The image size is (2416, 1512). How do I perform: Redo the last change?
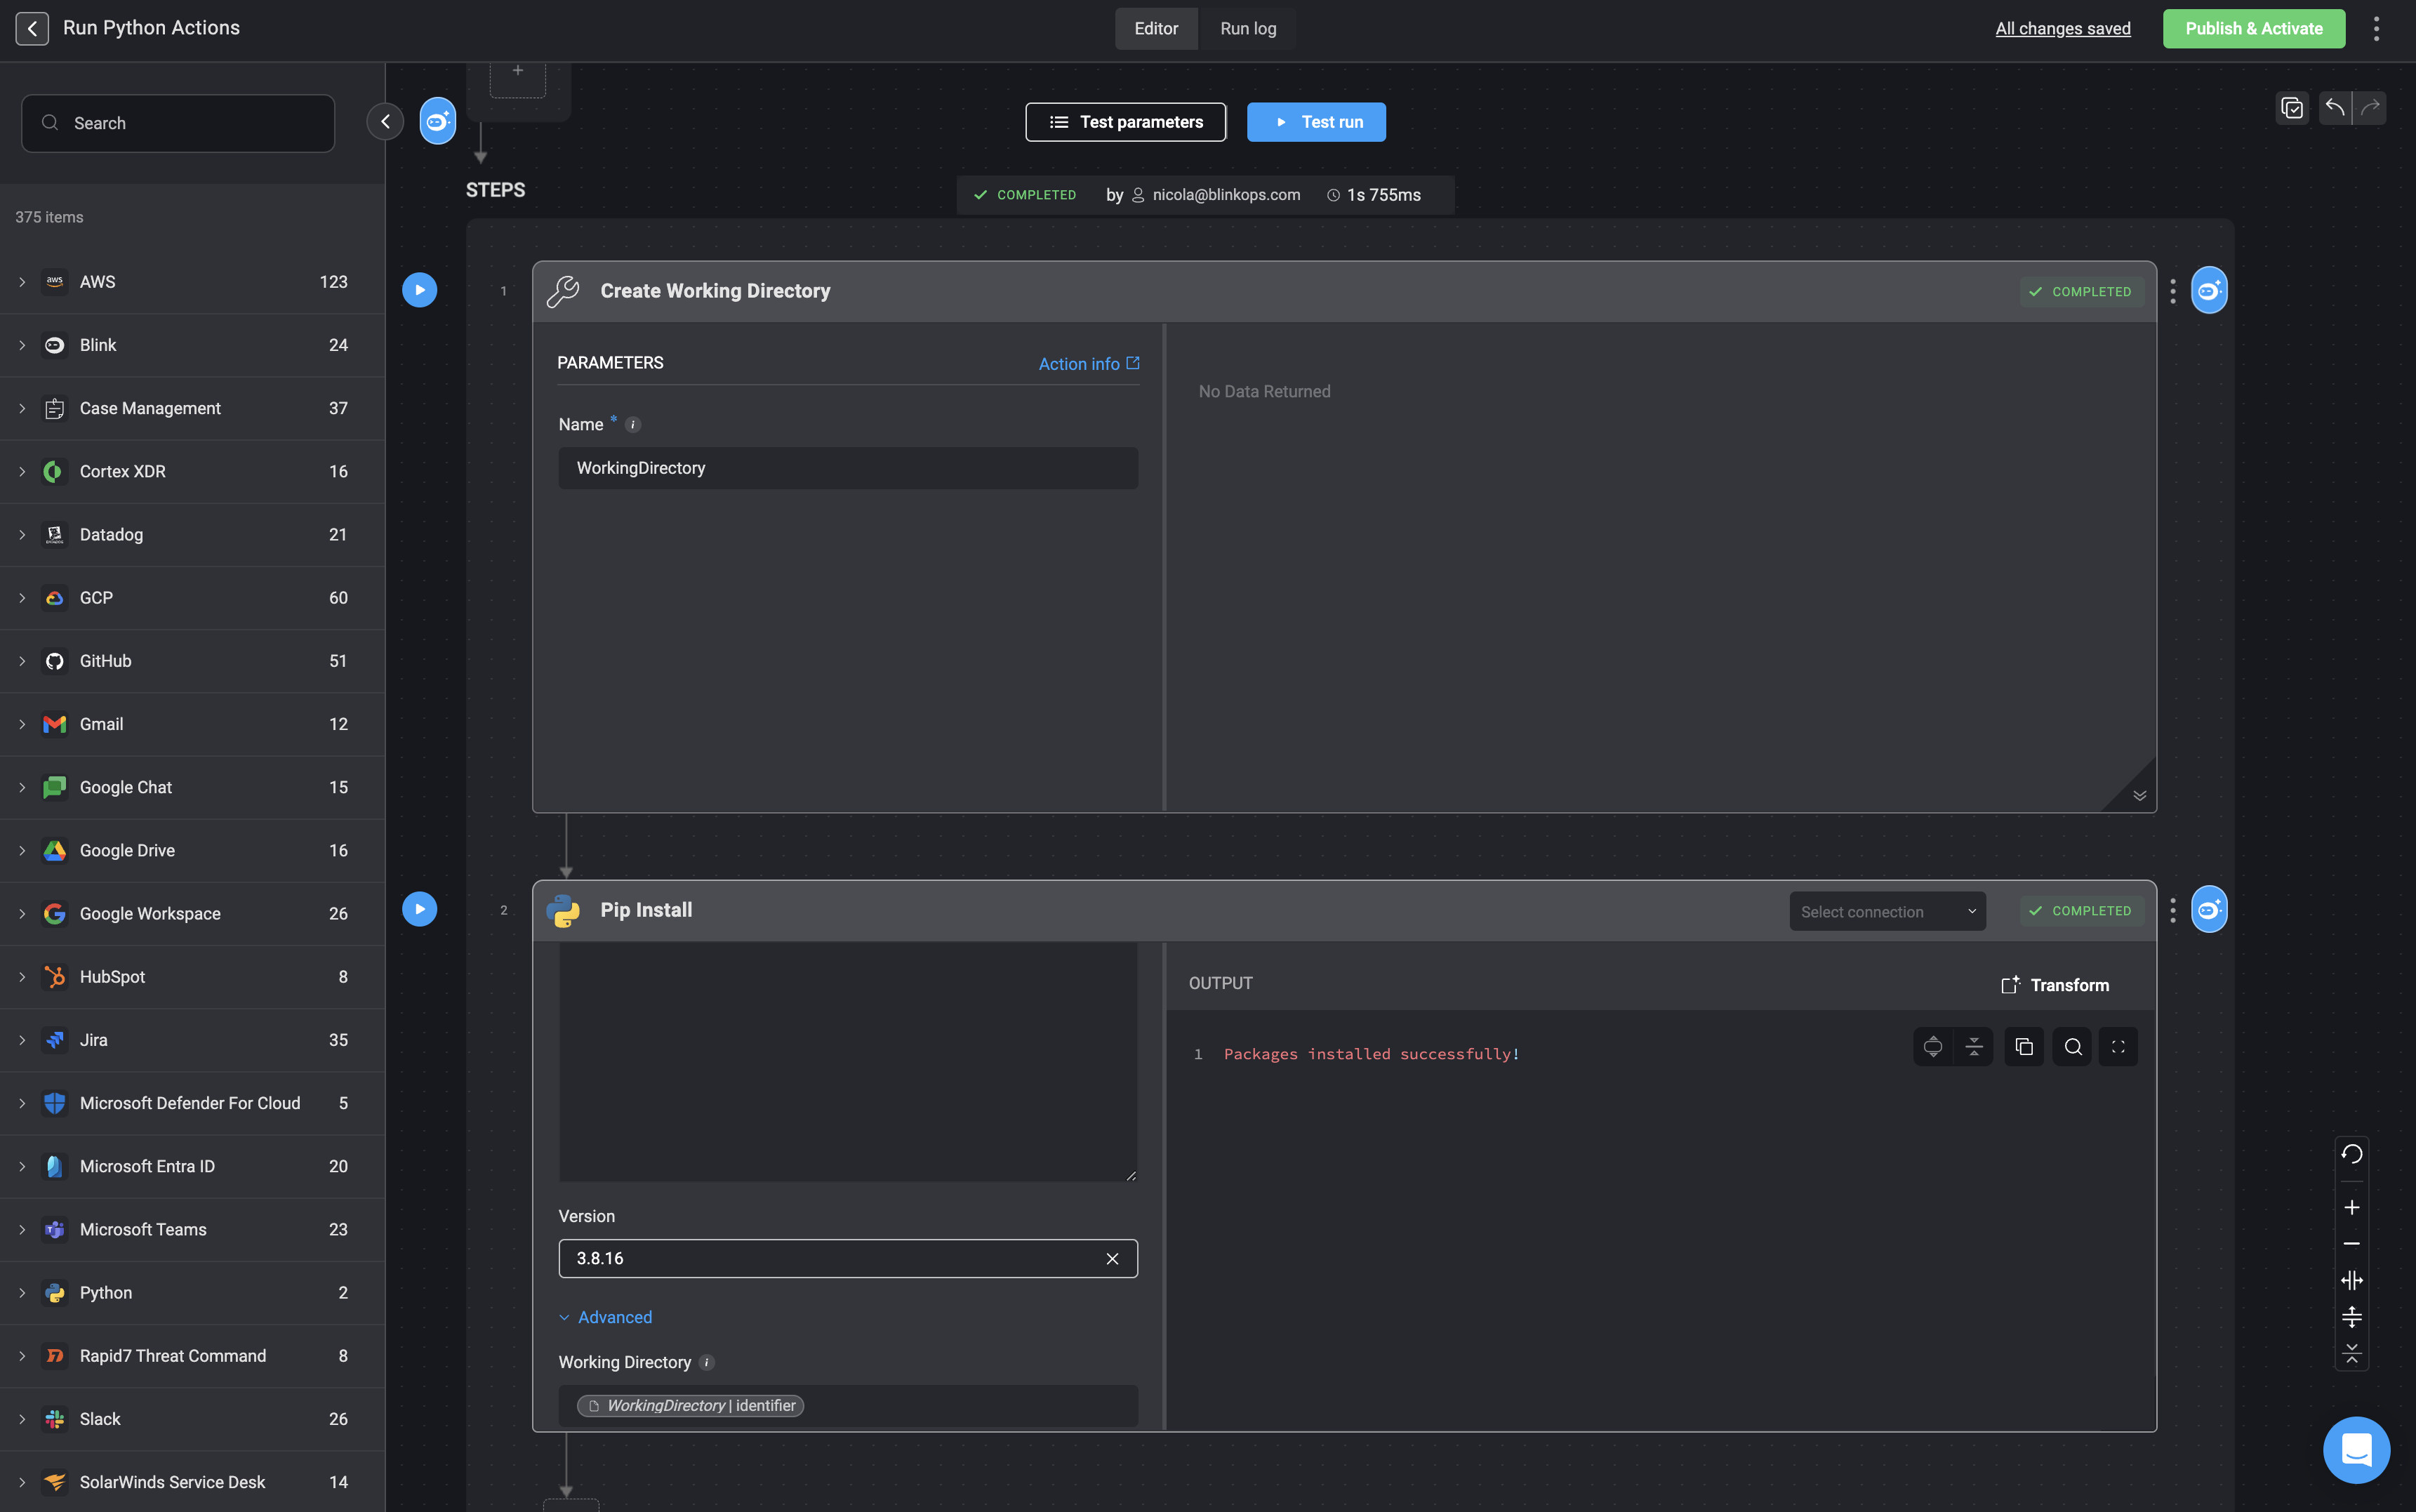pos(2370,108)
